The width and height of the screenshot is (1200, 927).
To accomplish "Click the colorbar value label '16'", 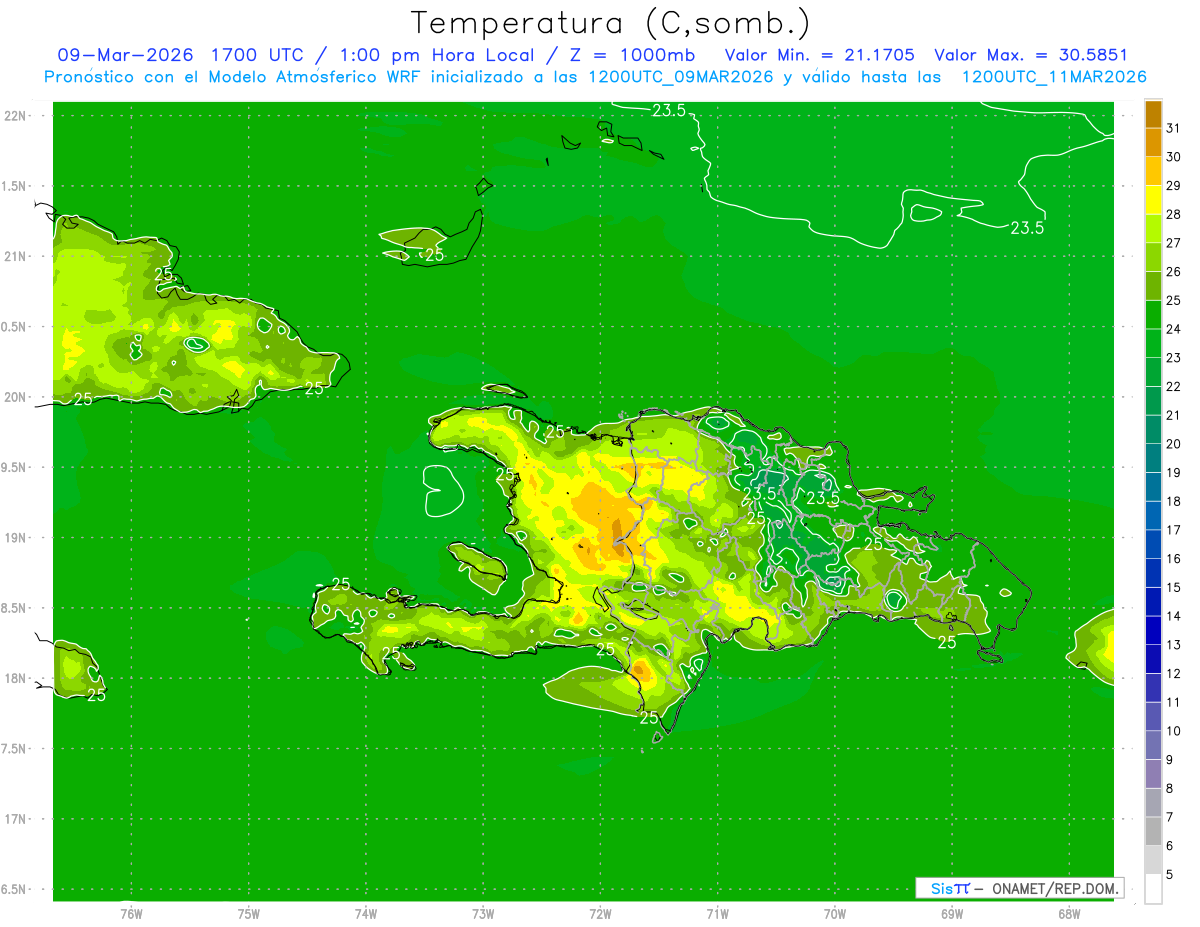I will click(1174, 559).
